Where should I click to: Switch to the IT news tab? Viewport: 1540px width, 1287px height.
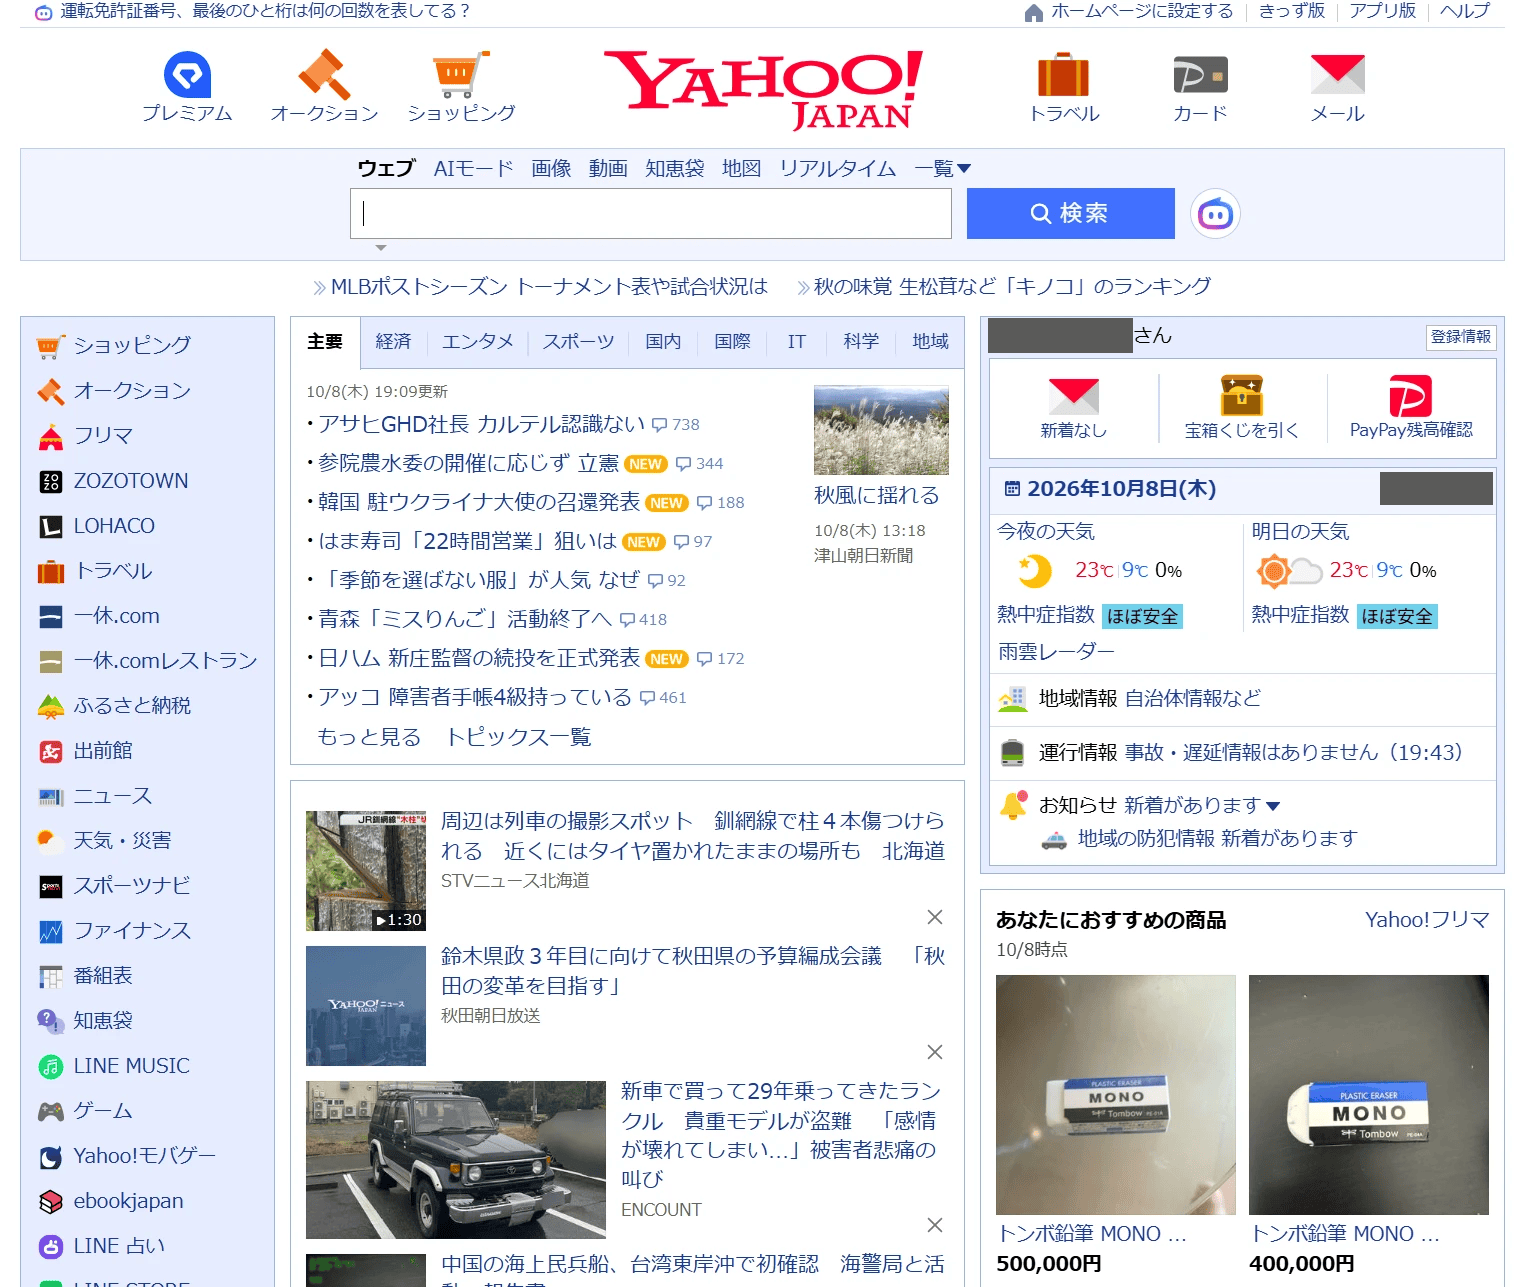pyautogui.click(x=796, y=342)
